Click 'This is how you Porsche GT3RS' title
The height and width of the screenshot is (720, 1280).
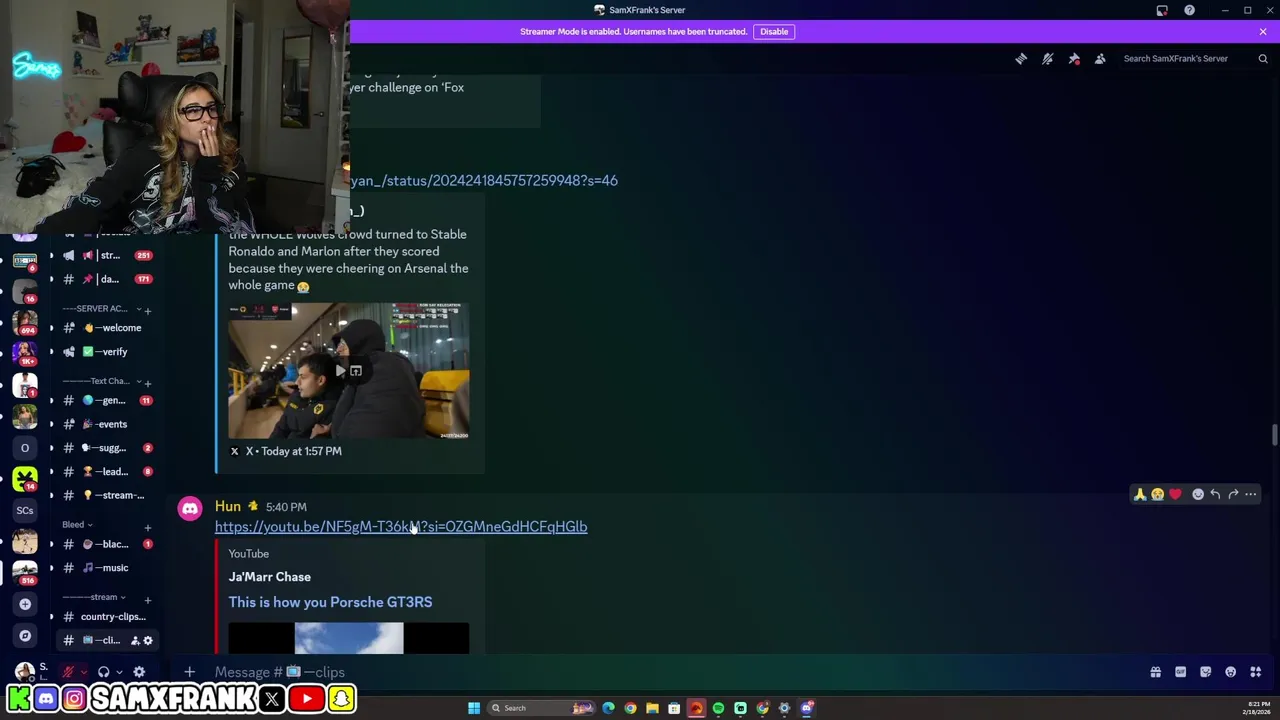pos(330,602)
